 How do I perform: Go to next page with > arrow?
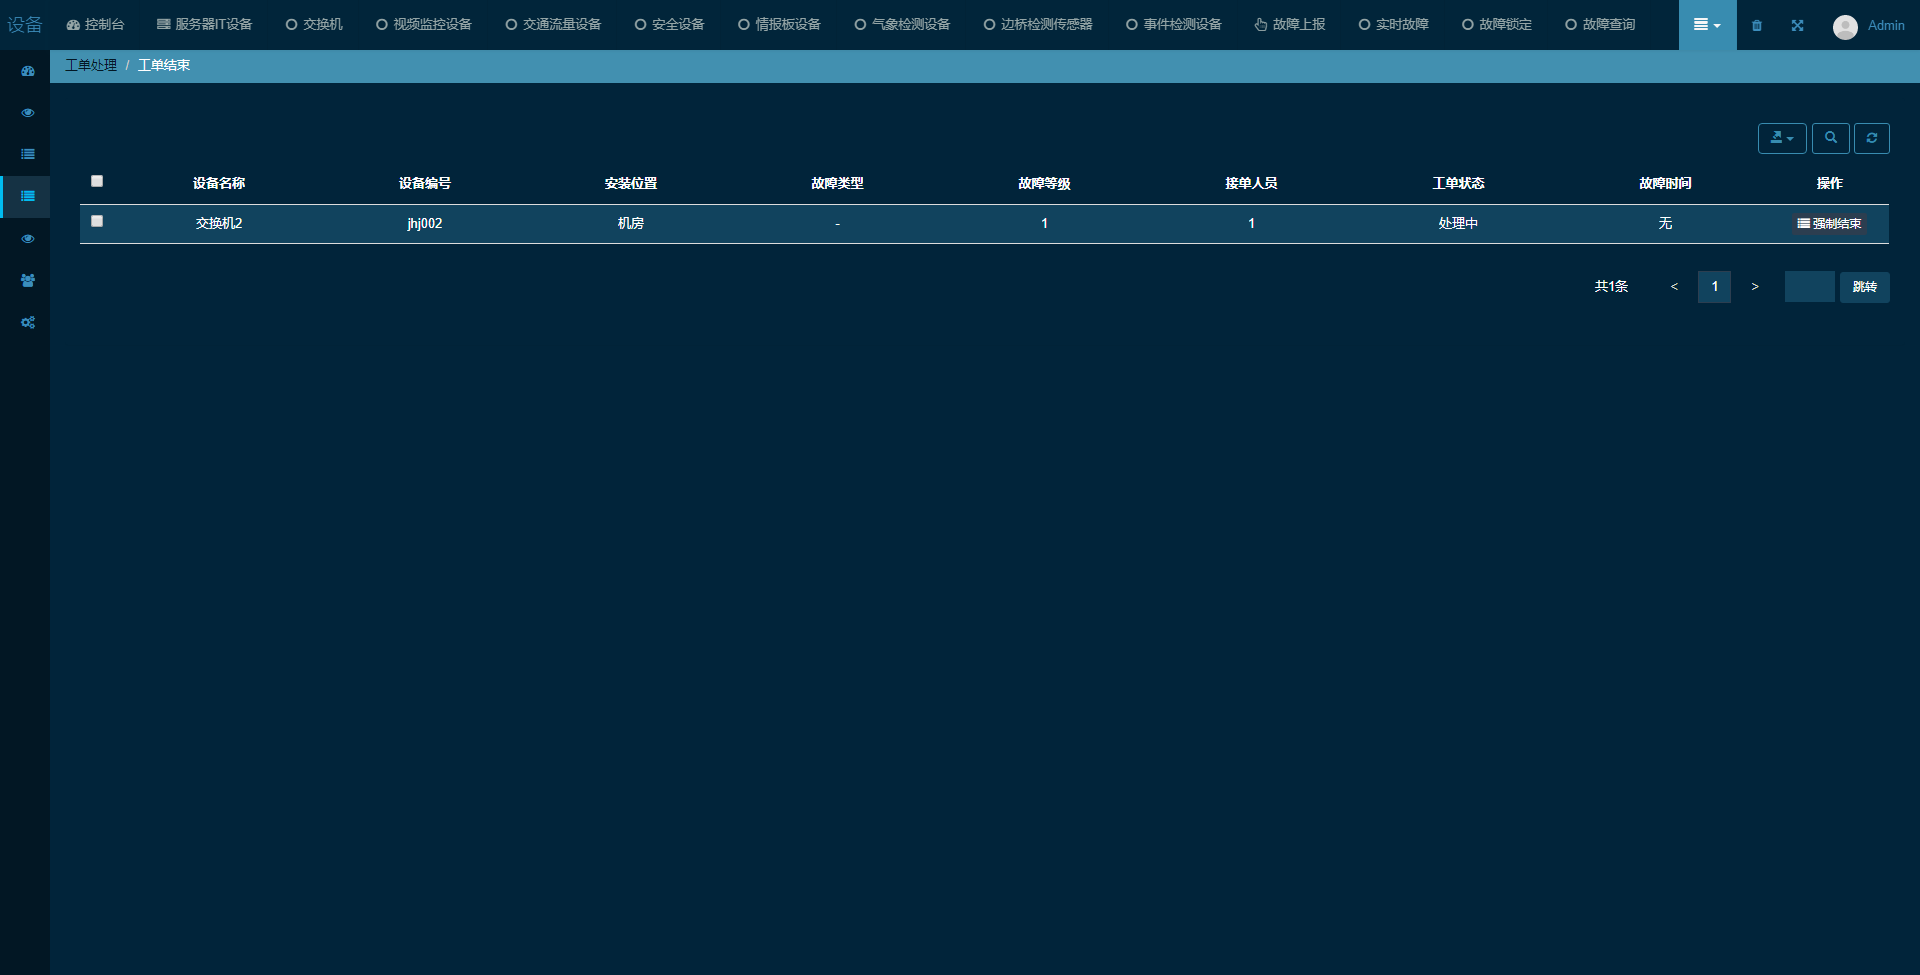pos(1754,287)
